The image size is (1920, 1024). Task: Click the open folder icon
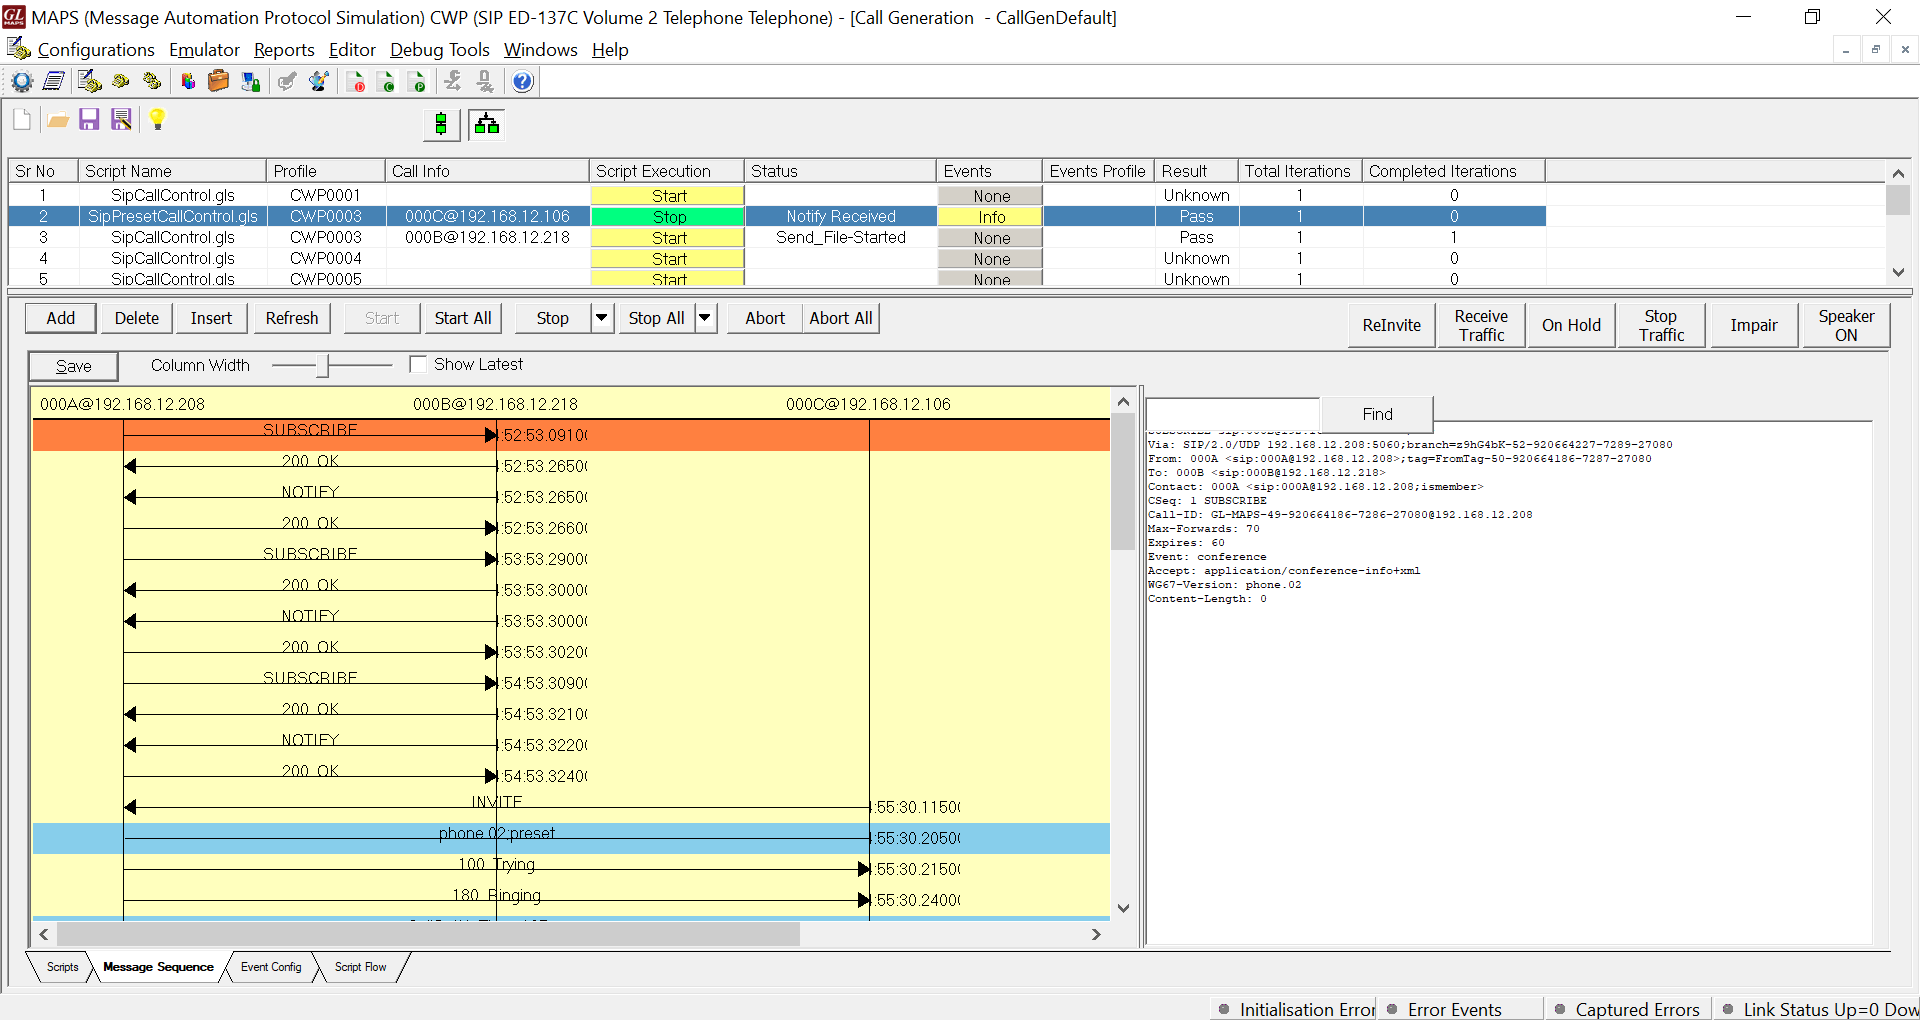[58, 120]
